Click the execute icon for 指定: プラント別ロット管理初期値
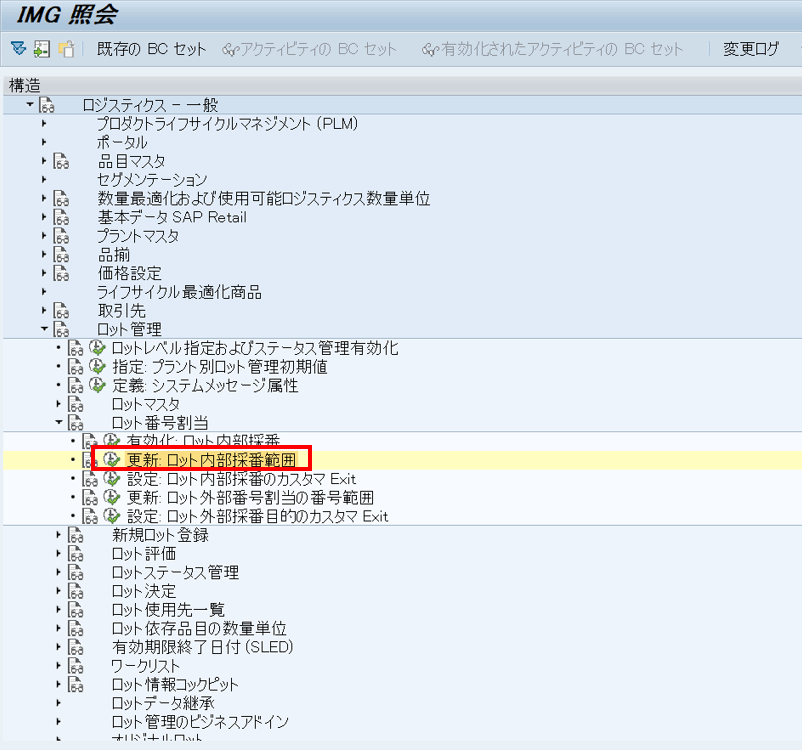Screen dimensions: 802x752 [x=97, y=367]
